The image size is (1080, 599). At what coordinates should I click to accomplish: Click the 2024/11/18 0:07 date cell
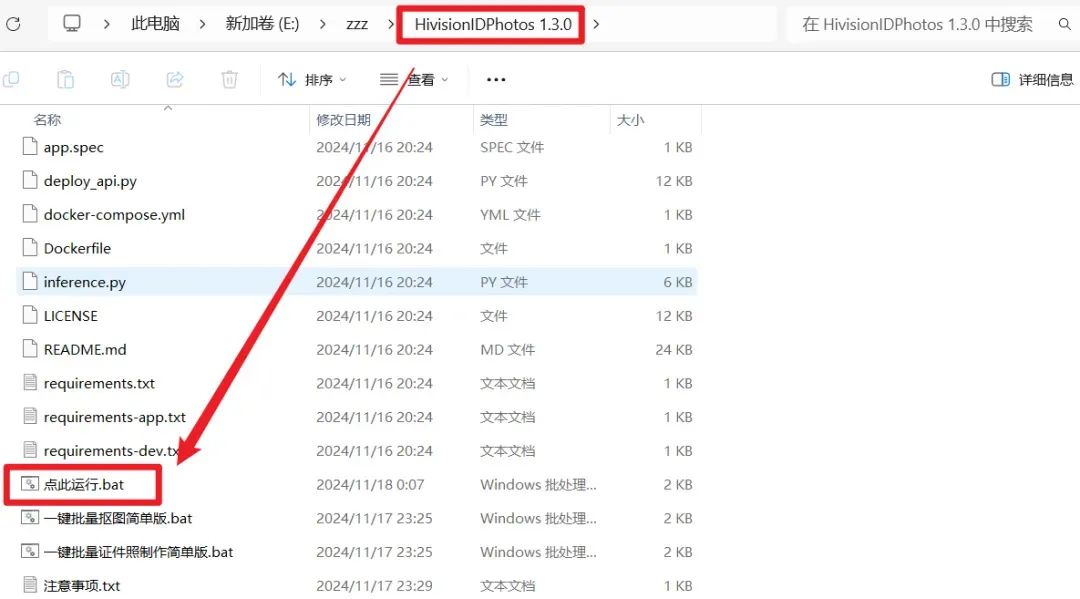click(370, 485)
